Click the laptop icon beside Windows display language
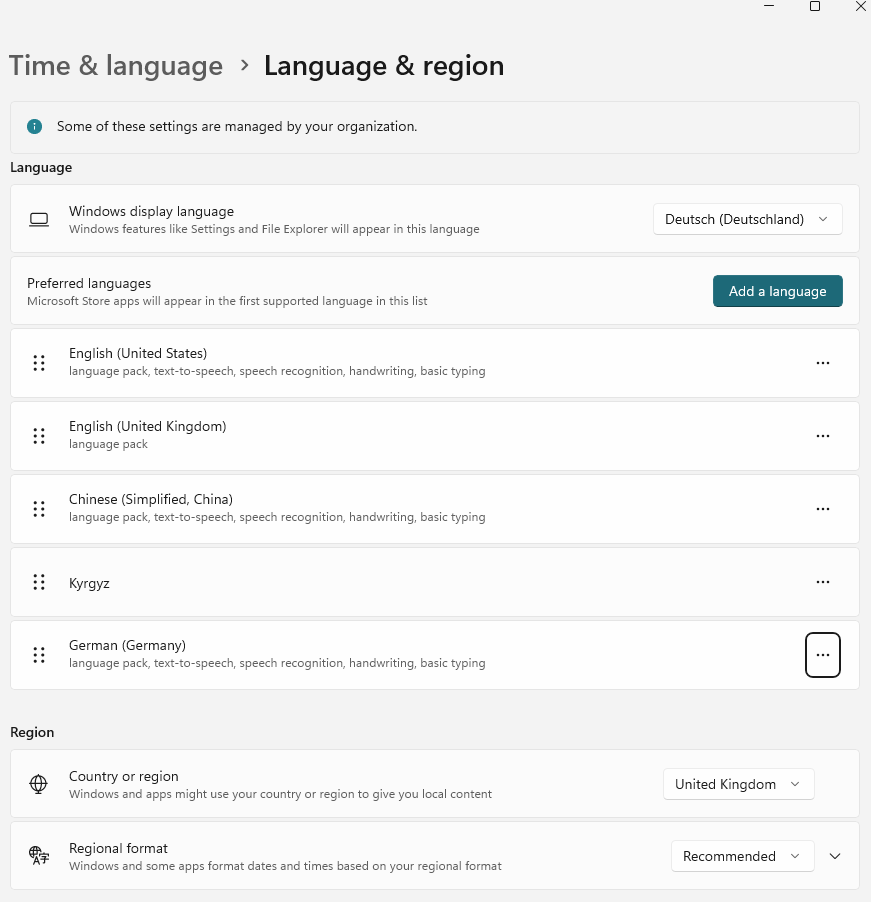Image resolution: width=871 pixels, height=902 pixels. [39, 219]
